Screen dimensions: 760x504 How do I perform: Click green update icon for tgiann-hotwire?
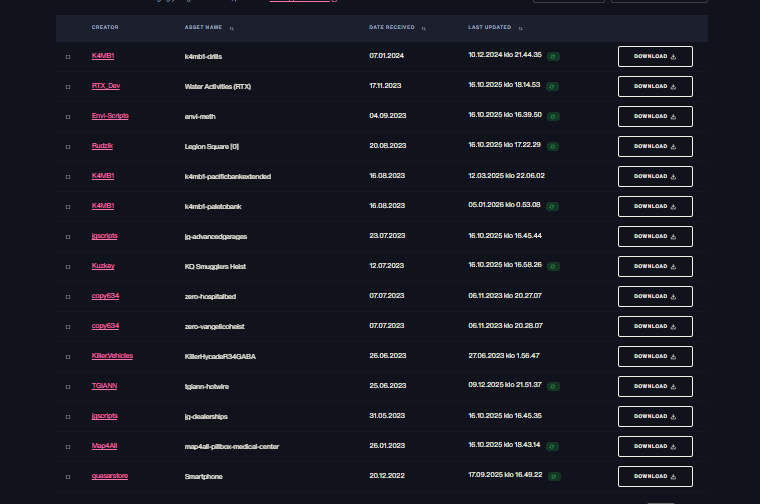pyautogui.click(x=553, y=387)
